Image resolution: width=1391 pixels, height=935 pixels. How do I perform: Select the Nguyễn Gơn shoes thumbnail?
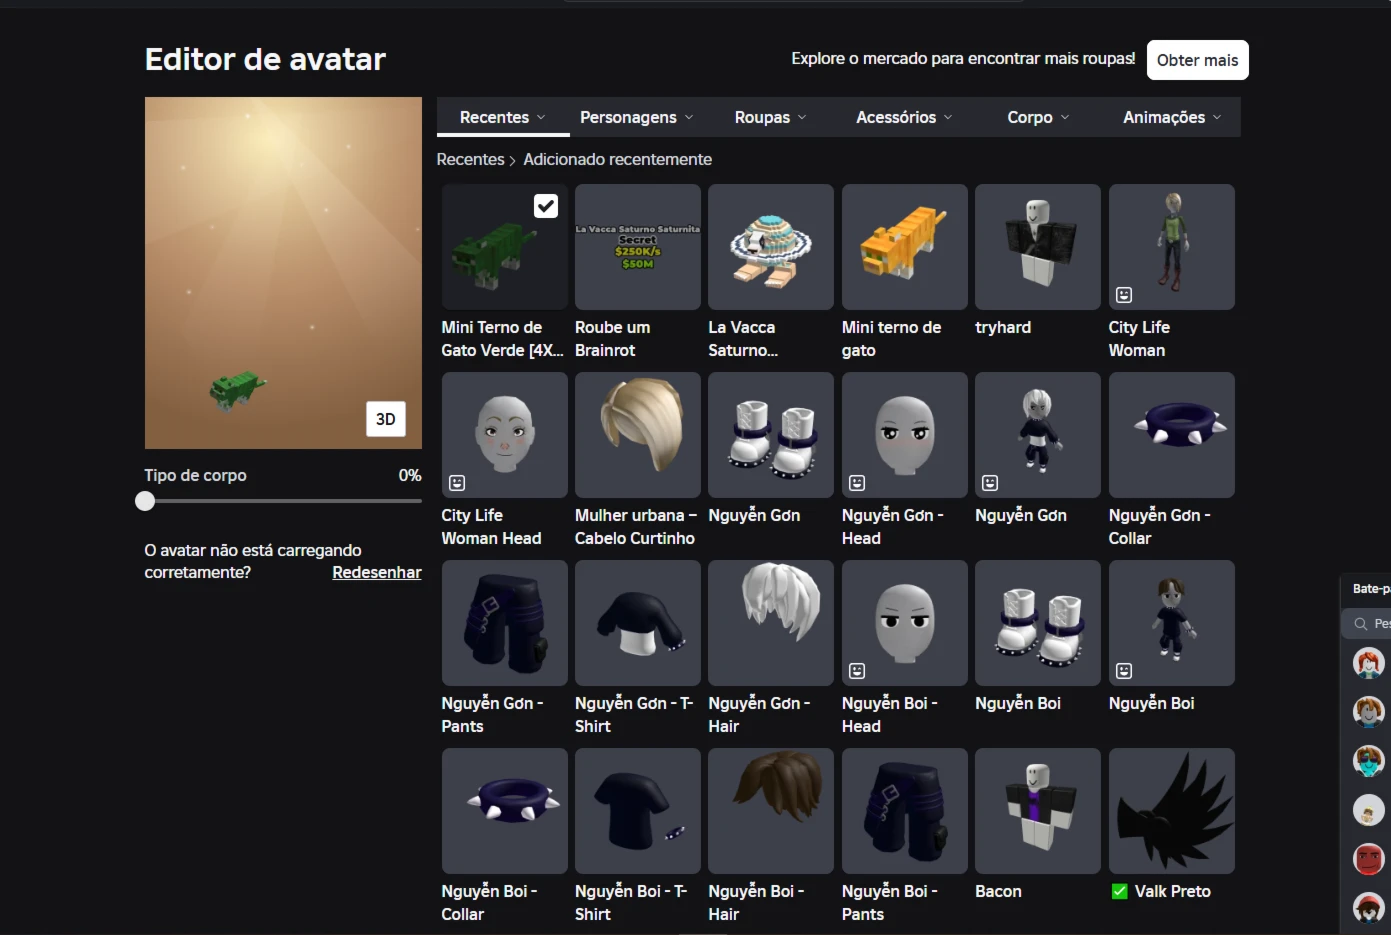pos(771,435)
